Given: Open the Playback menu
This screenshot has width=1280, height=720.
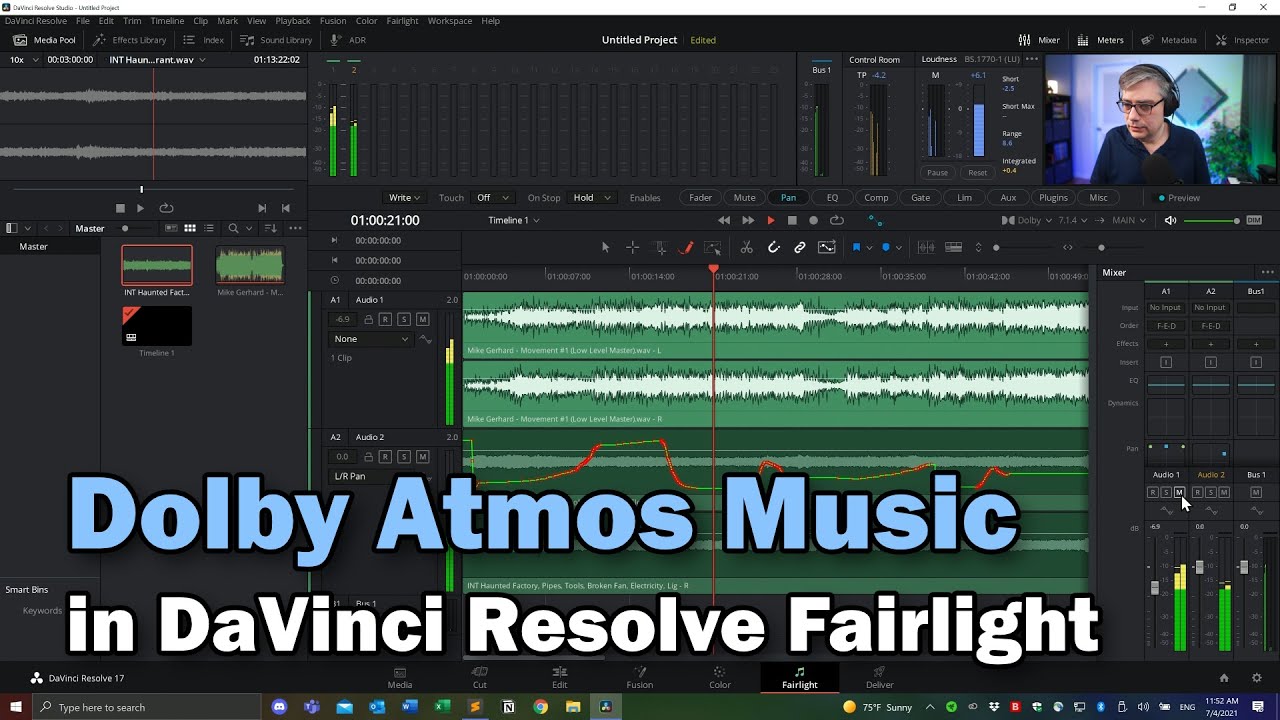Looking at the screenshot, I should [292, 20].
